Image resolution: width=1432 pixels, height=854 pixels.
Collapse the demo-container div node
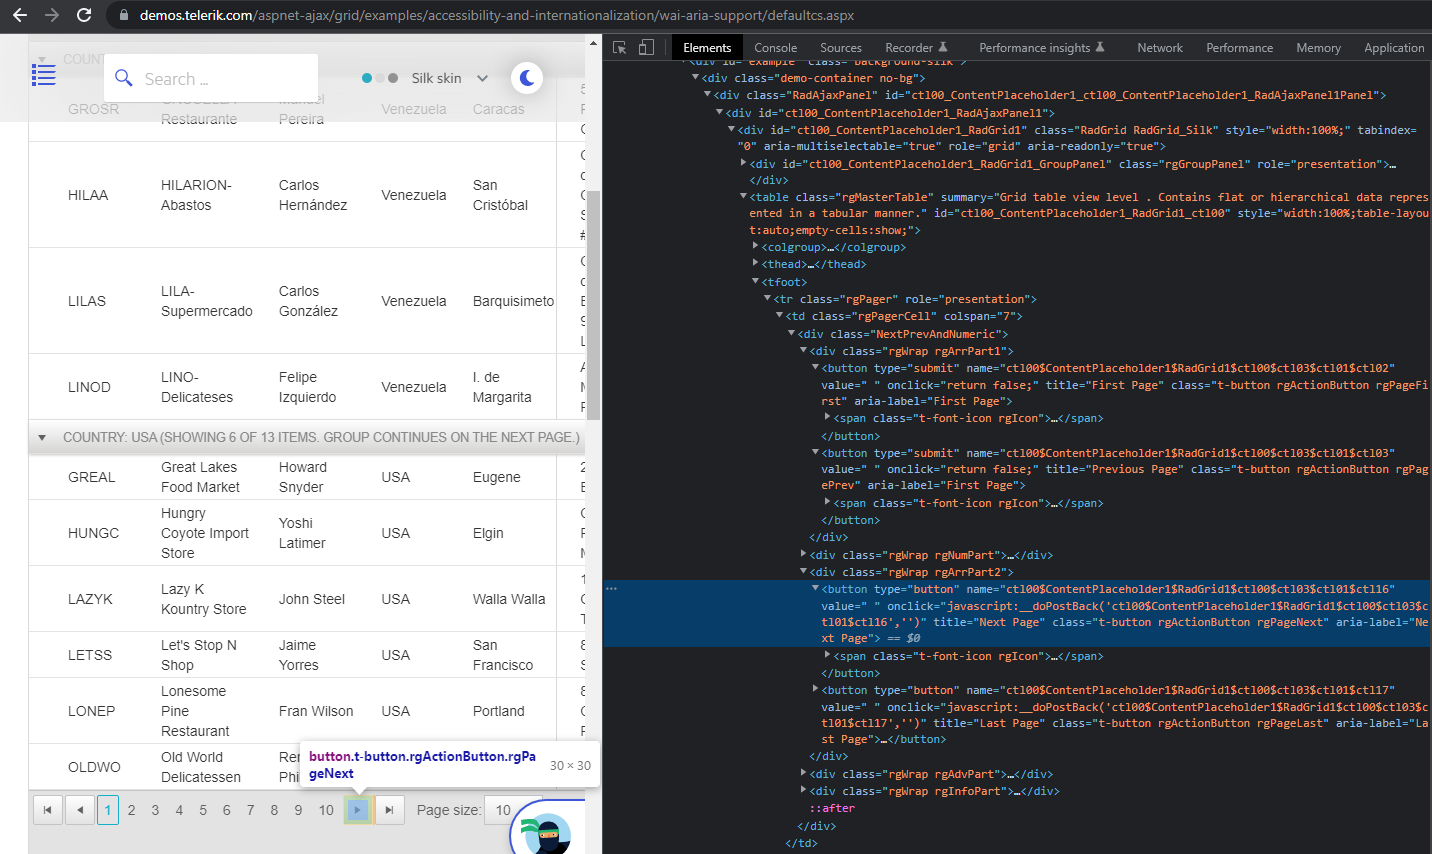point(696,77)
